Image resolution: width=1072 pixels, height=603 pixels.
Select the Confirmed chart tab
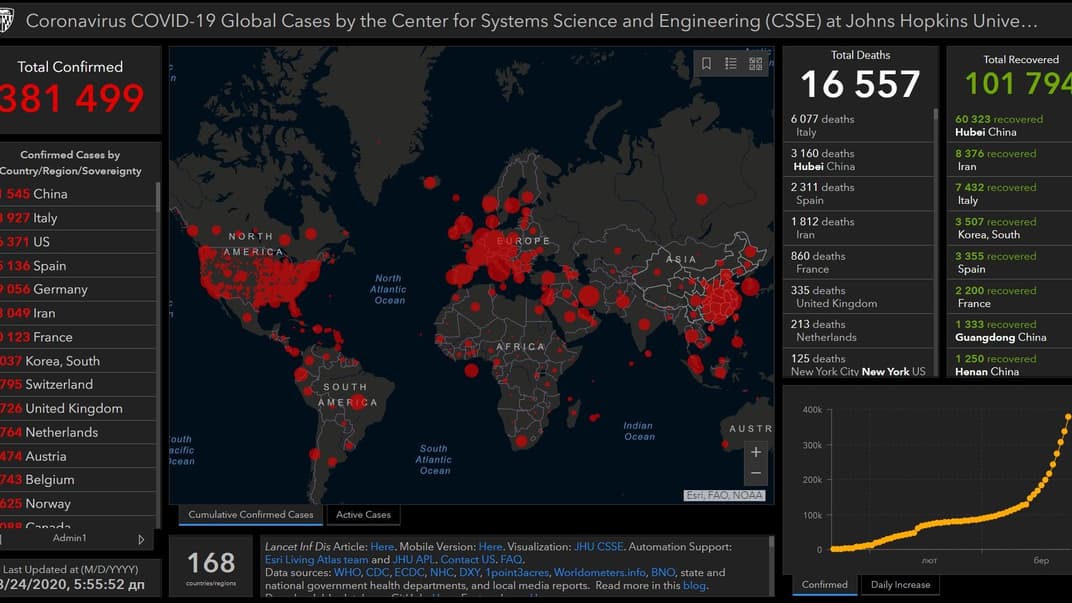point(825,585)
